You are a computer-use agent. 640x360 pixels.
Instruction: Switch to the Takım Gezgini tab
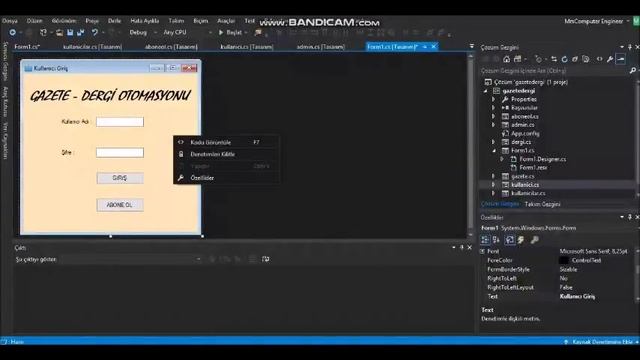coord(542,204)
